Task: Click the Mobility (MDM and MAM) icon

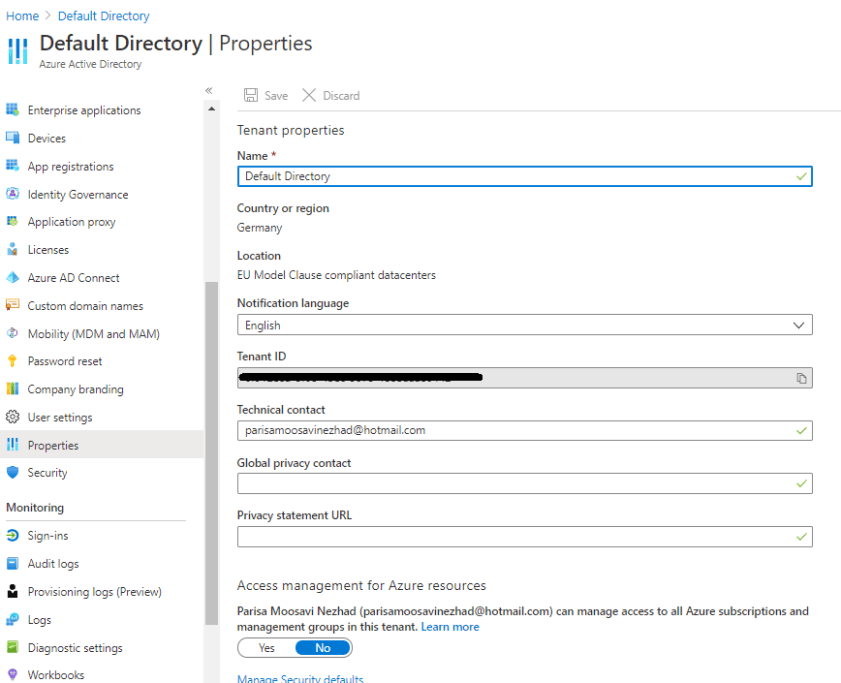Action: (x=12, y=333)
